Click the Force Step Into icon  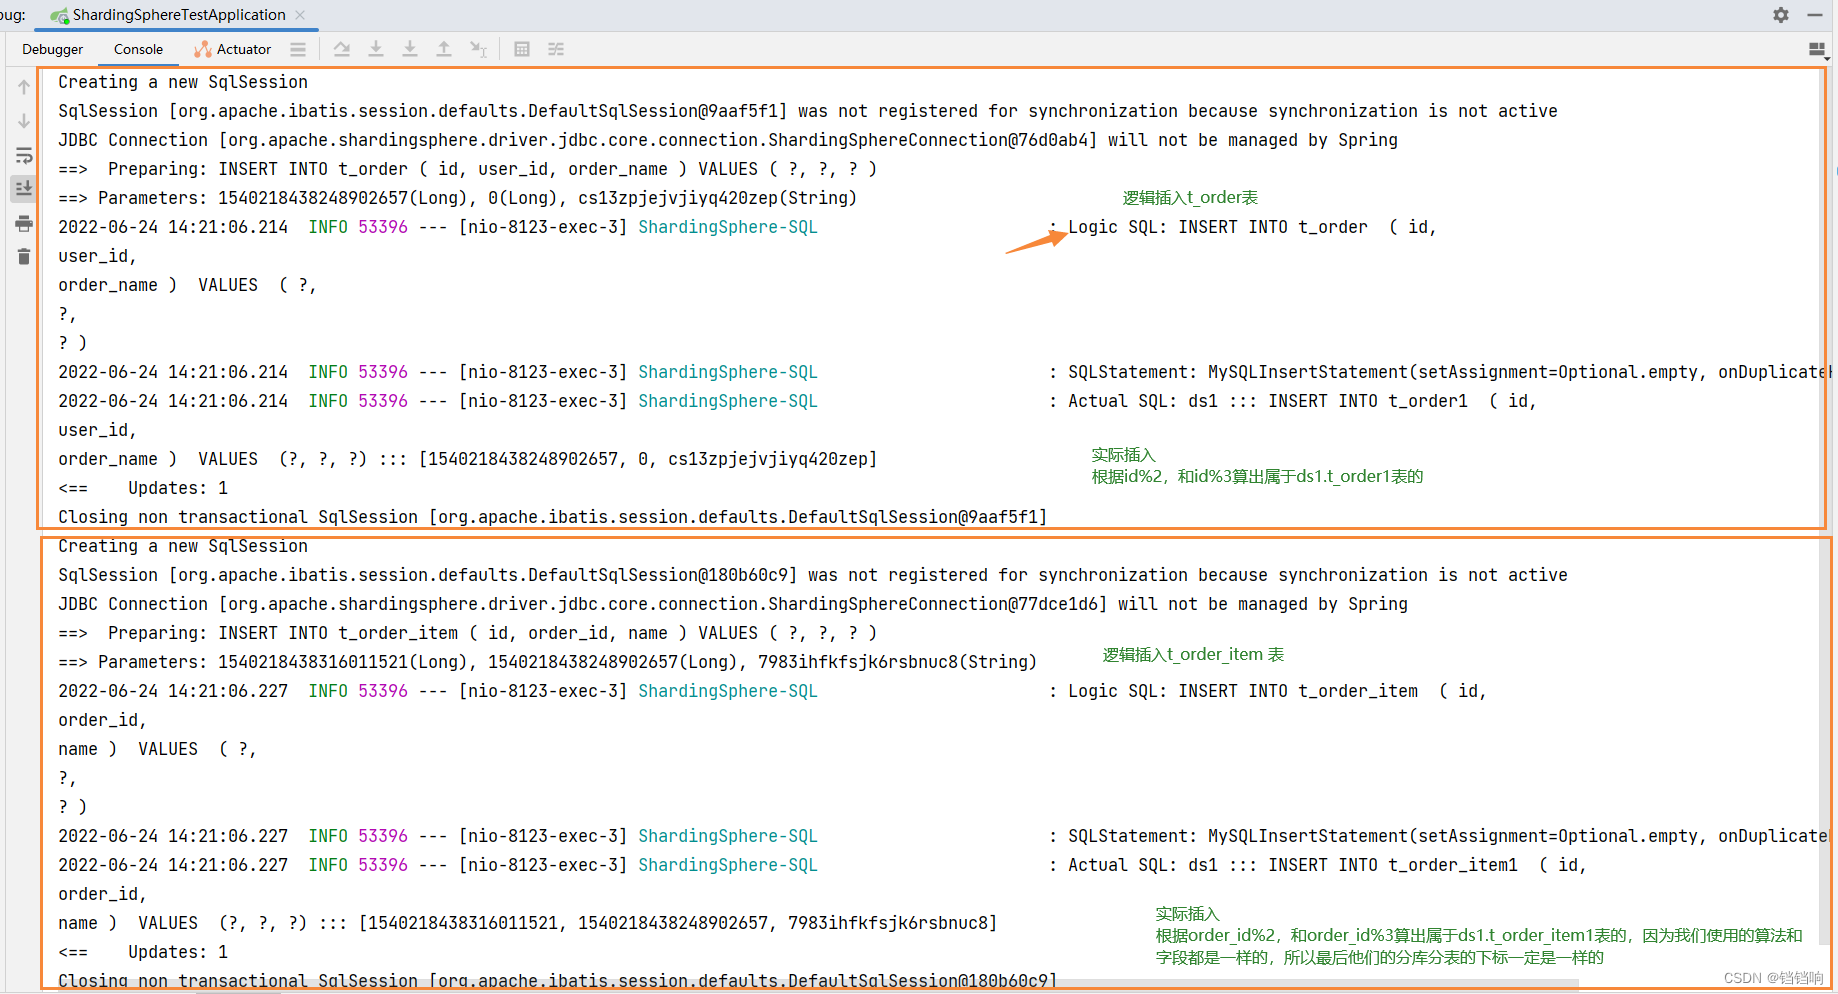(x=410, y=49)
